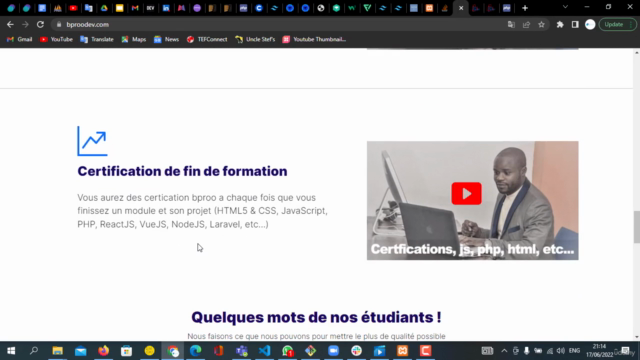Switch the ENG input language indicator
This screenshot has height=360, width=640.
pos(574,351)
